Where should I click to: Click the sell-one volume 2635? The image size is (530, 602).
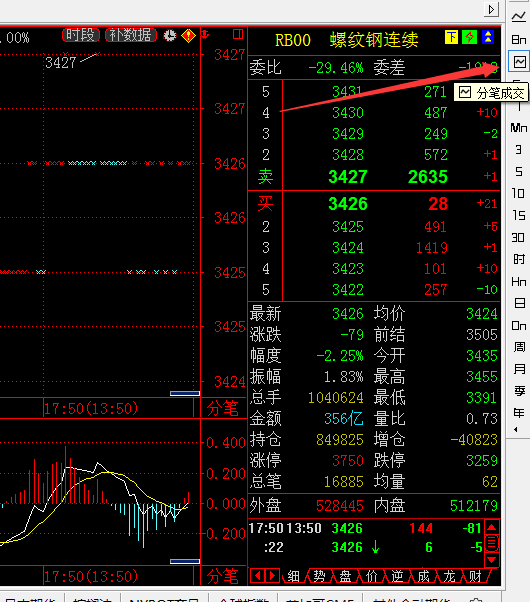[x=428, y=177]
